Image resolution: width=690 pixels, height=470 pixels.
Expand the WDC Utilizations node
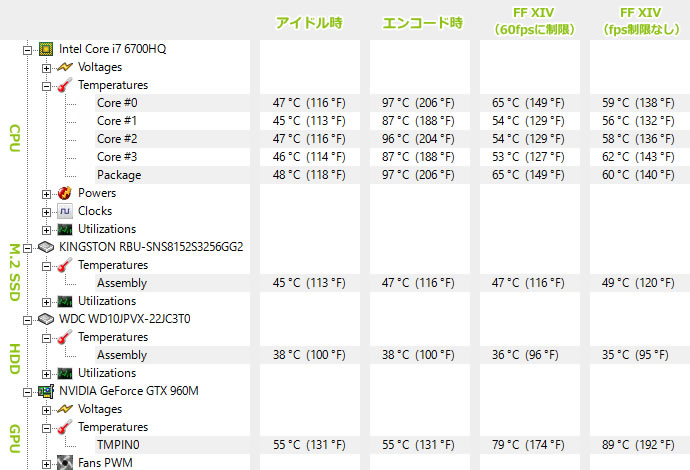(x=46, y=374)
